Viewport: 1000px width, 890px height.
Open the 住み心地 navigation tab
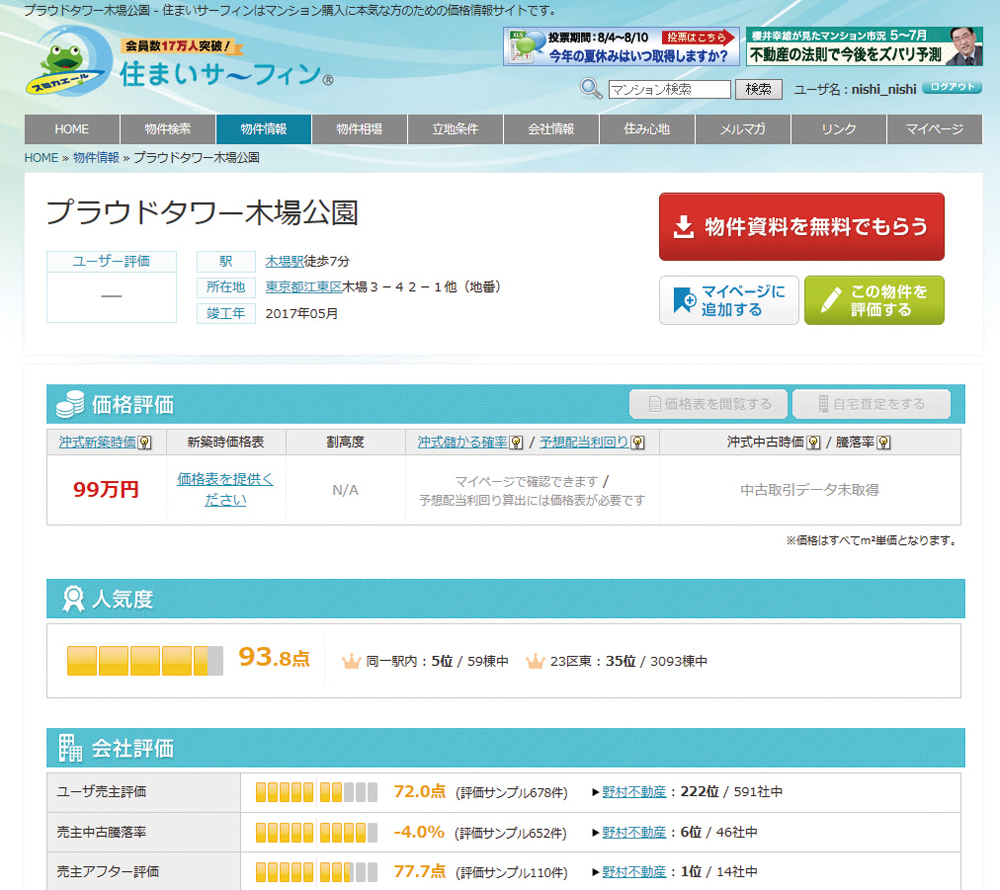coord(647,129)
